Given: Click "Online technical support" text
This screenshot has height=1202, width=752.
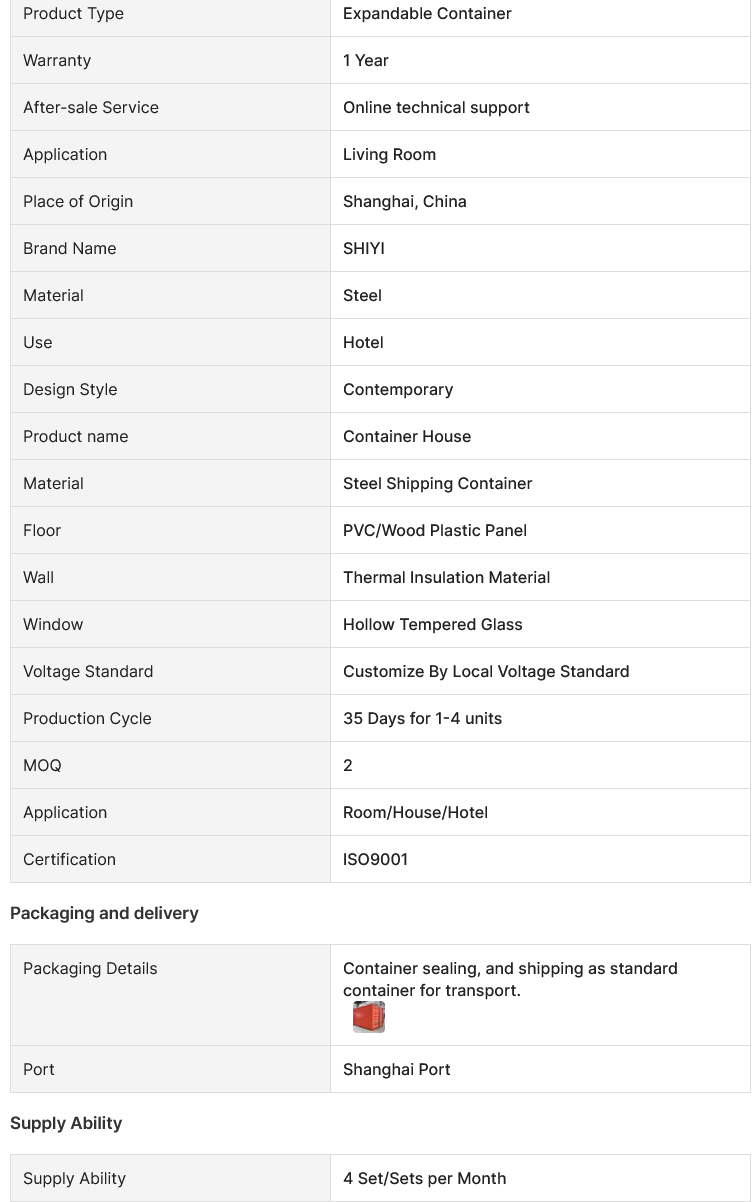Looking at the screenshot, I should click(x=436, y=108).
